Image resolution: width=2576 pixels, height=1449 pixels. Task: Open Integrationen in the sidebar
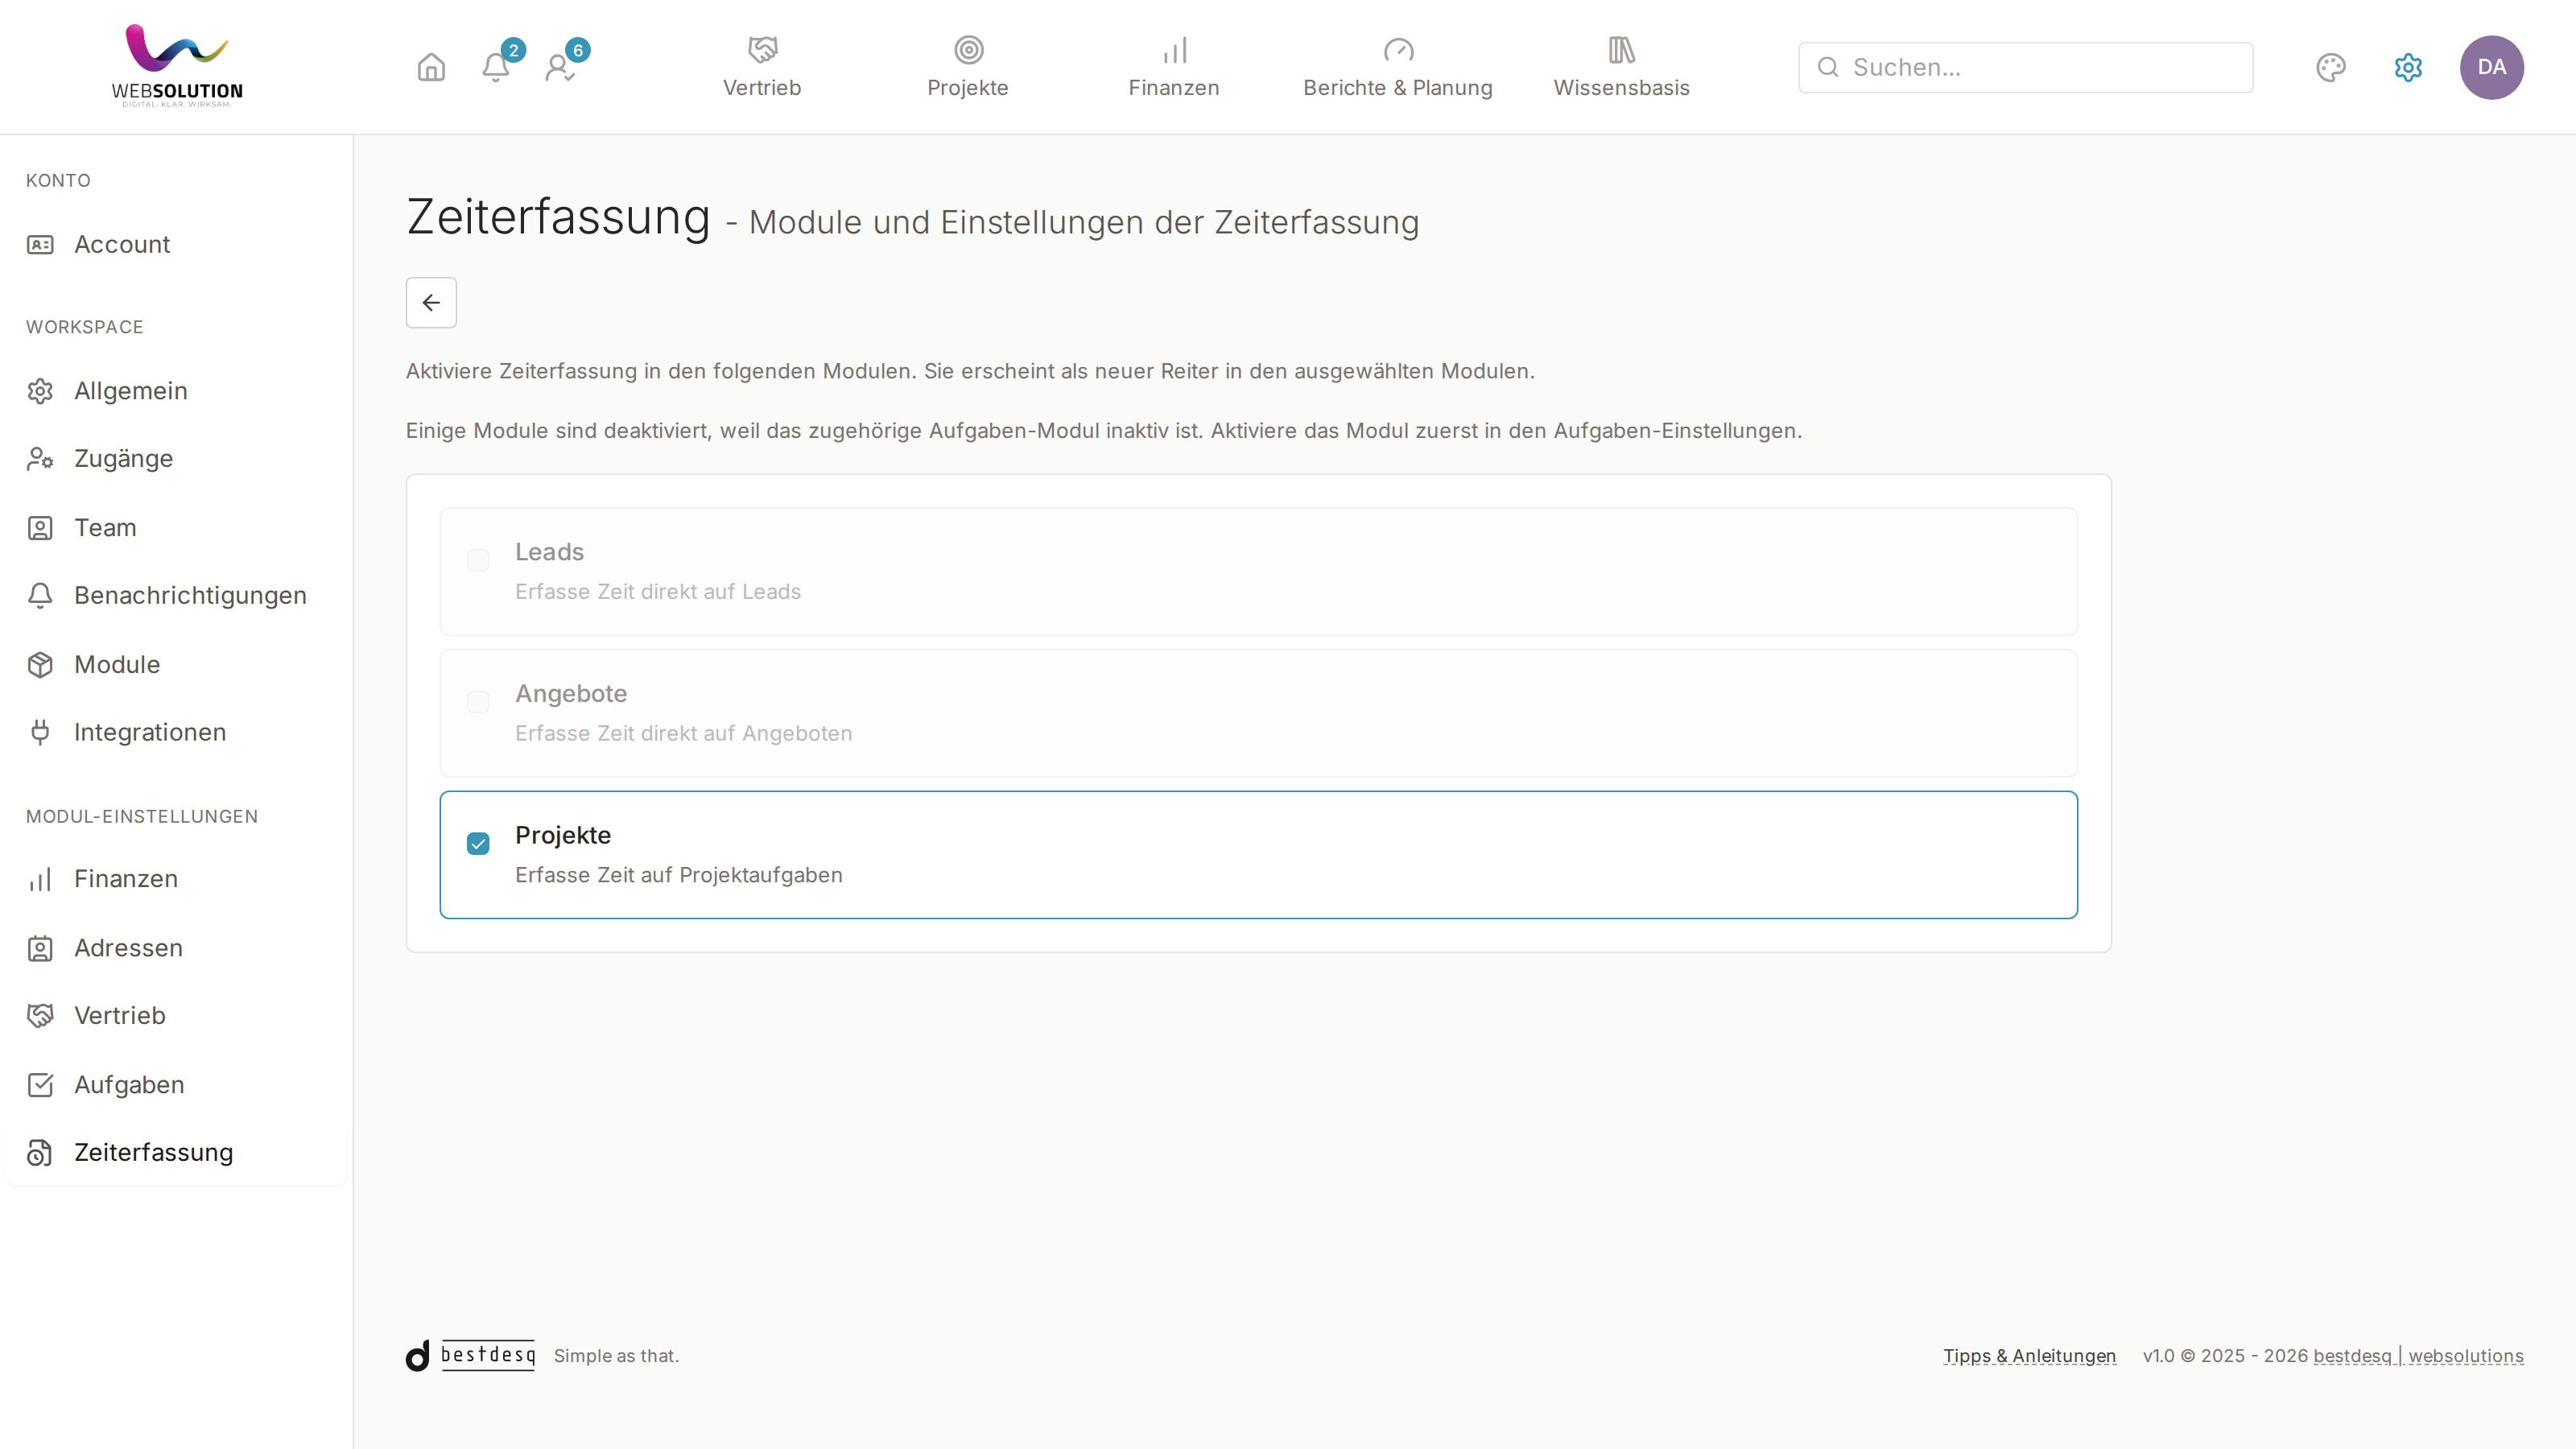click(x=176, y=732)
